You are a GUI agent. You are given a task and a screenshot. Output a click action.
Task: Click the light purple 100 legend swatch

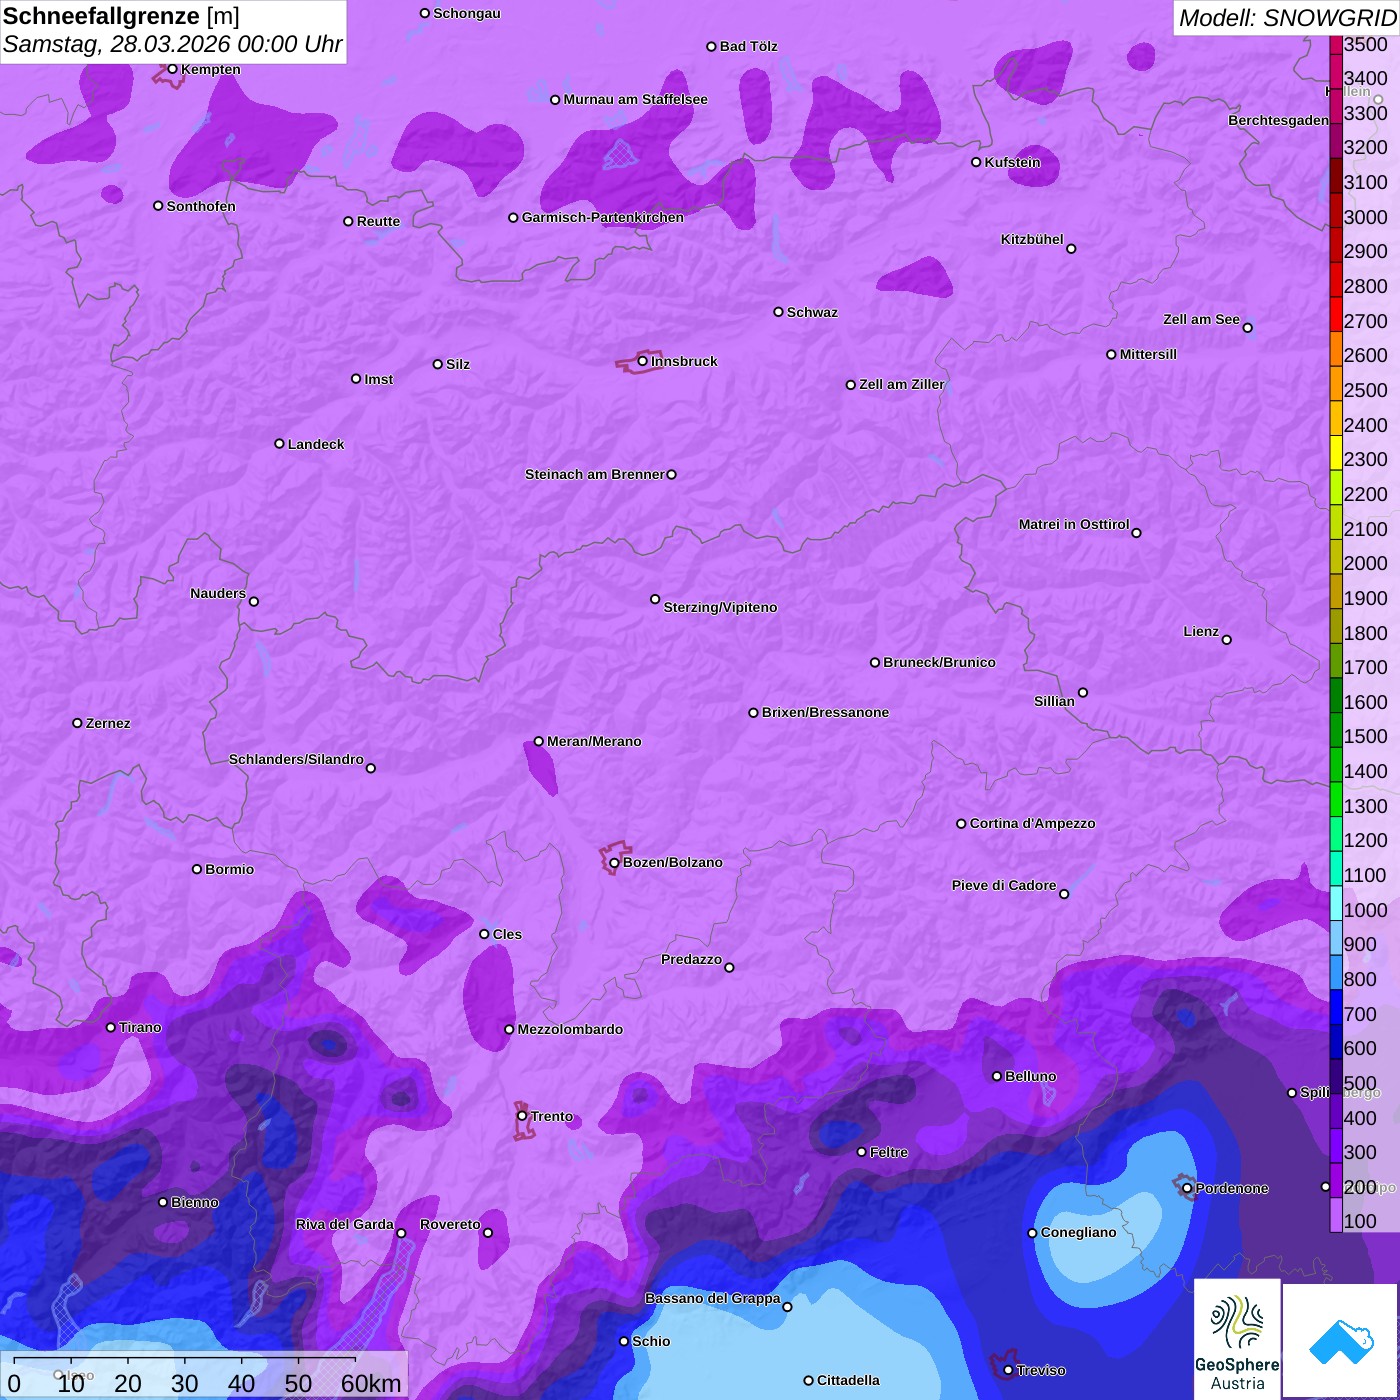(x=1336, y=1216)
